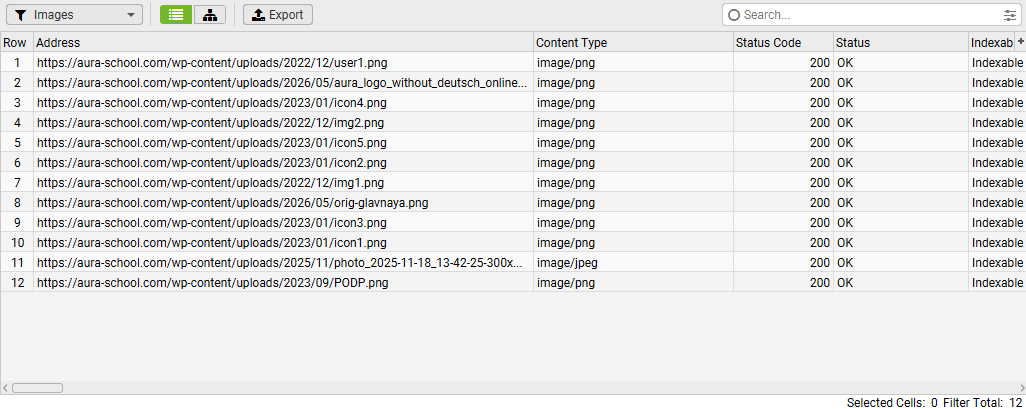
Task: Click the horizontal scrollbar right arrow
Action: pos(1020,388)
